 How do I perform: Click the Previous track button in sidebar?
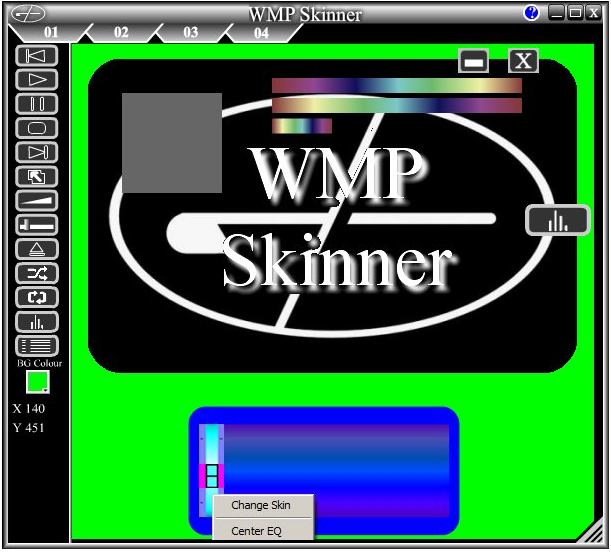click(37, 55)
